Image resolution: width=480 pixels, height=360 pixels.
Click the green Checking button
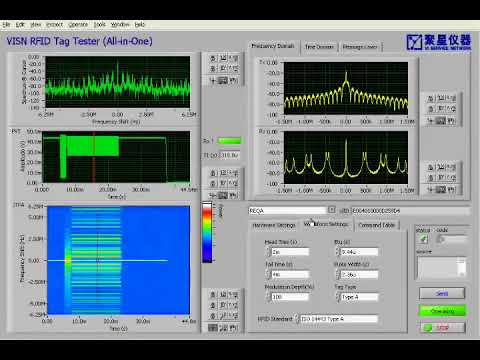coord(442,311)
